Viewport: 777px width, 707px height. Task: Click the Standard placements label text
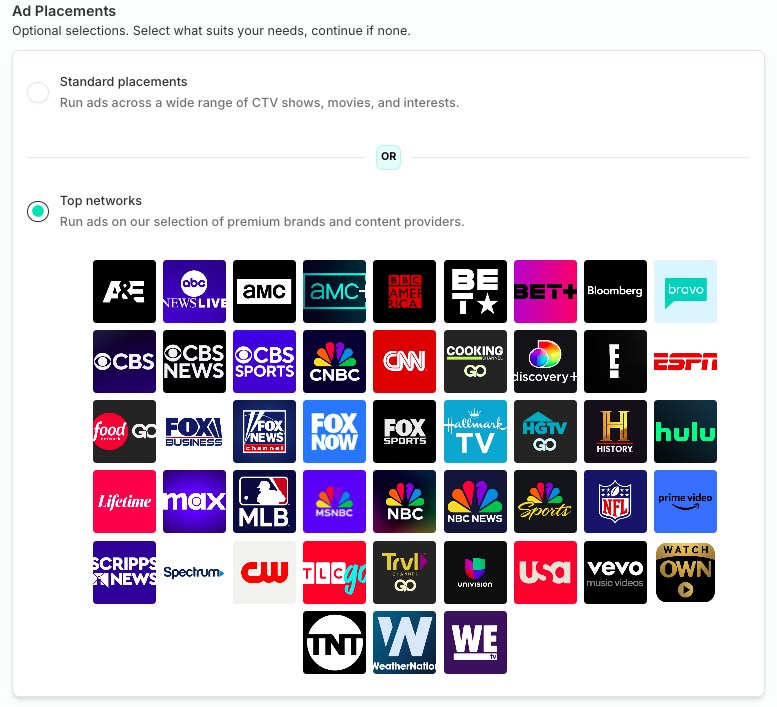coord(123,82)
